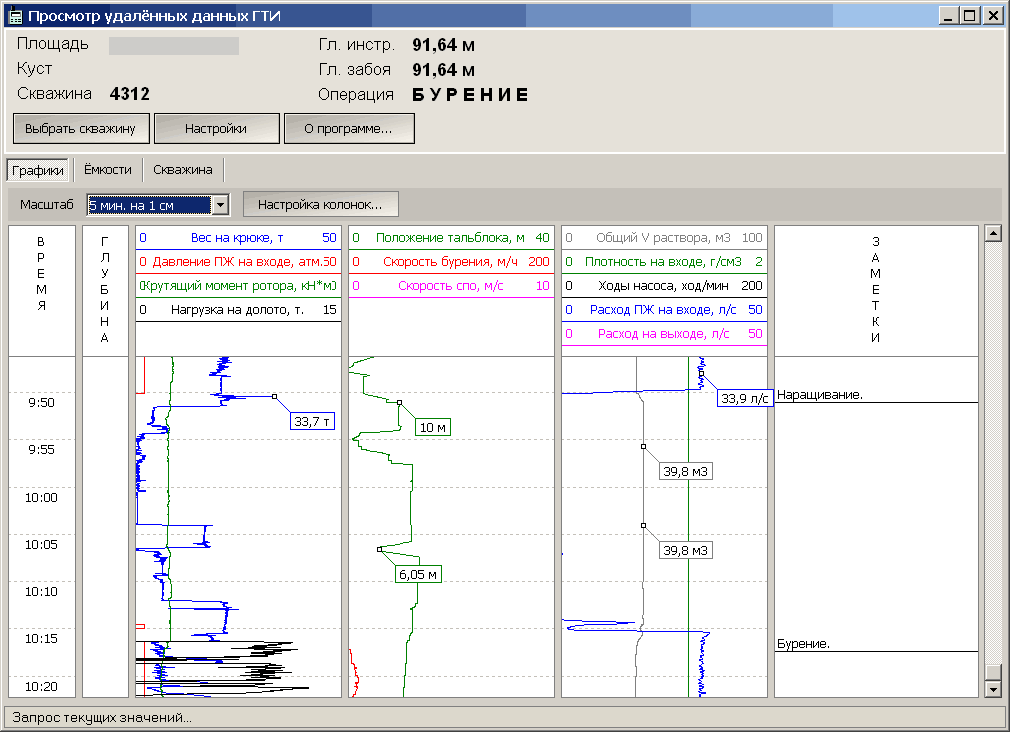Click the upper 39,8 м3 label

[685, 471]
